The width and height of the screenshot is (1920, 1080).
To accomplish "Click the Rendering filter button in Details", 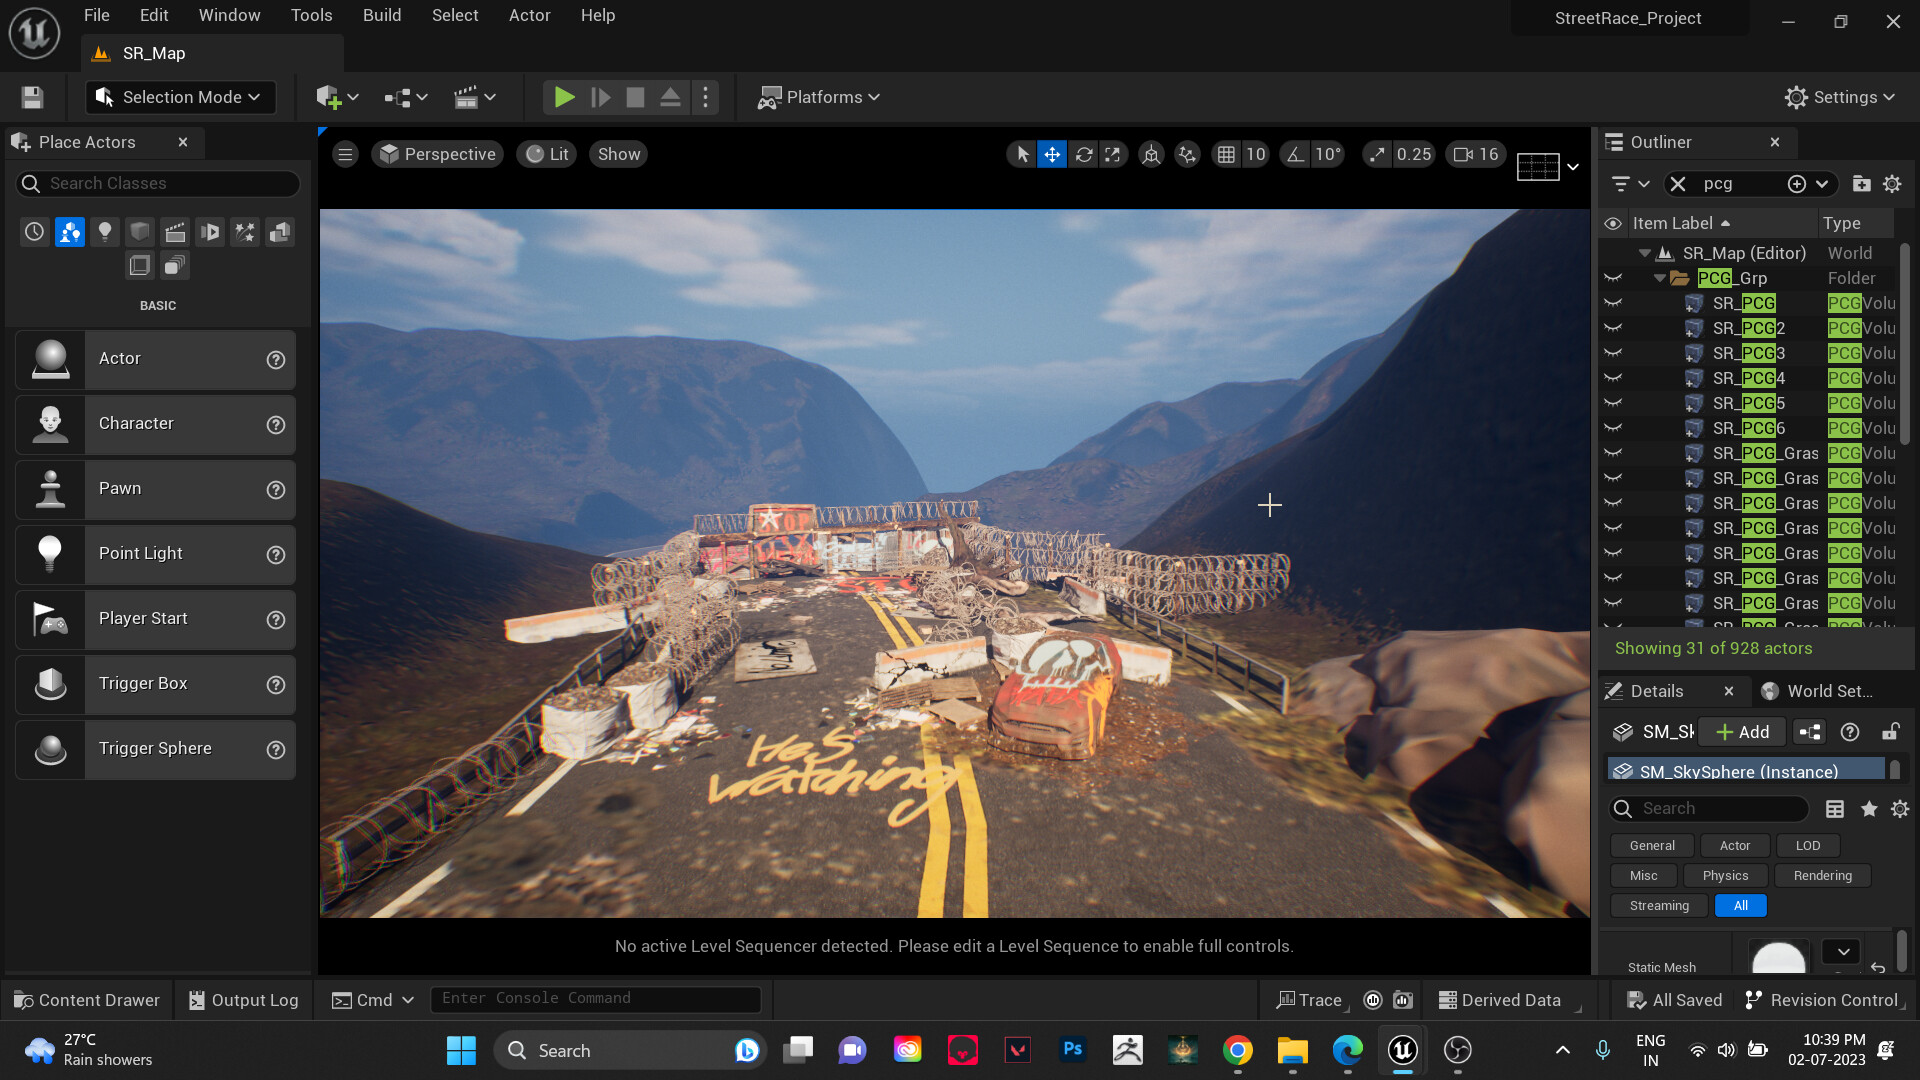I will [1822, 875].
